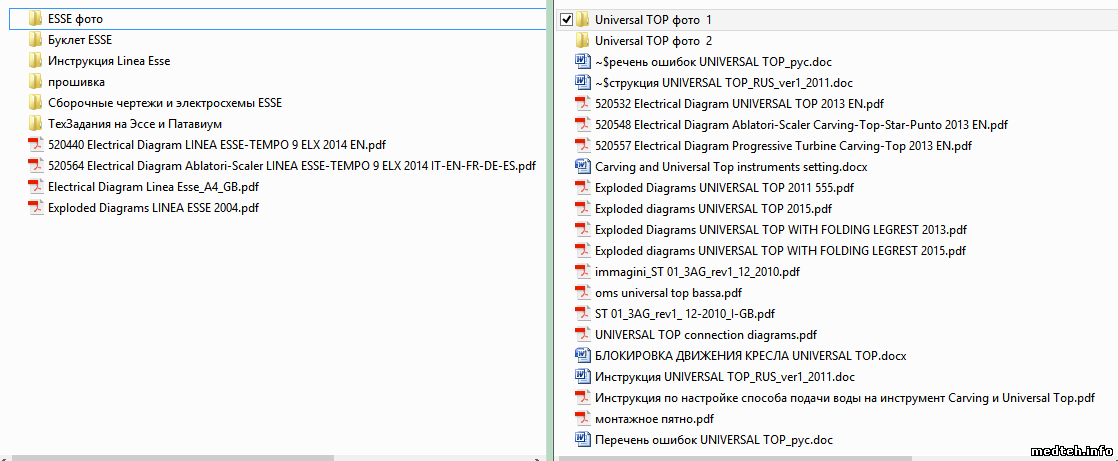
Task: Click the PDF icon of монтажное пятно.pdf
Action: [582, 418]
